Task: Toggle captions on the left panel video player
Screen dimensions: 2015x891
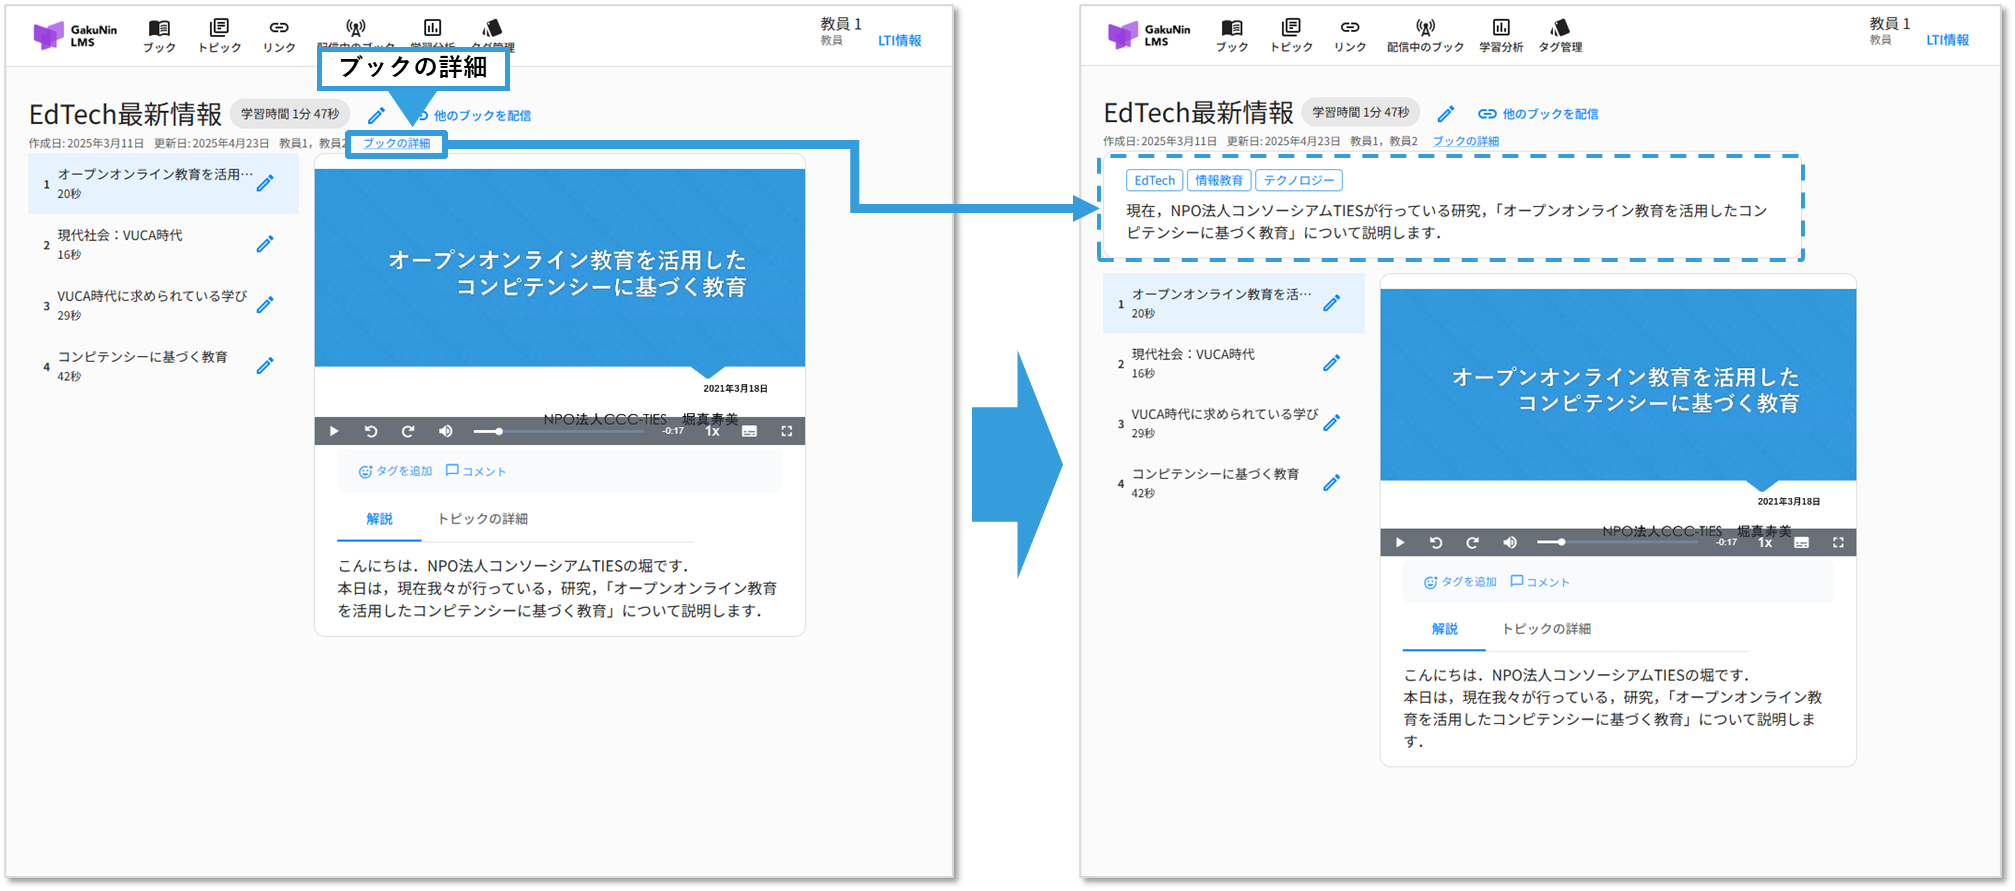Action: pos(749,431)
